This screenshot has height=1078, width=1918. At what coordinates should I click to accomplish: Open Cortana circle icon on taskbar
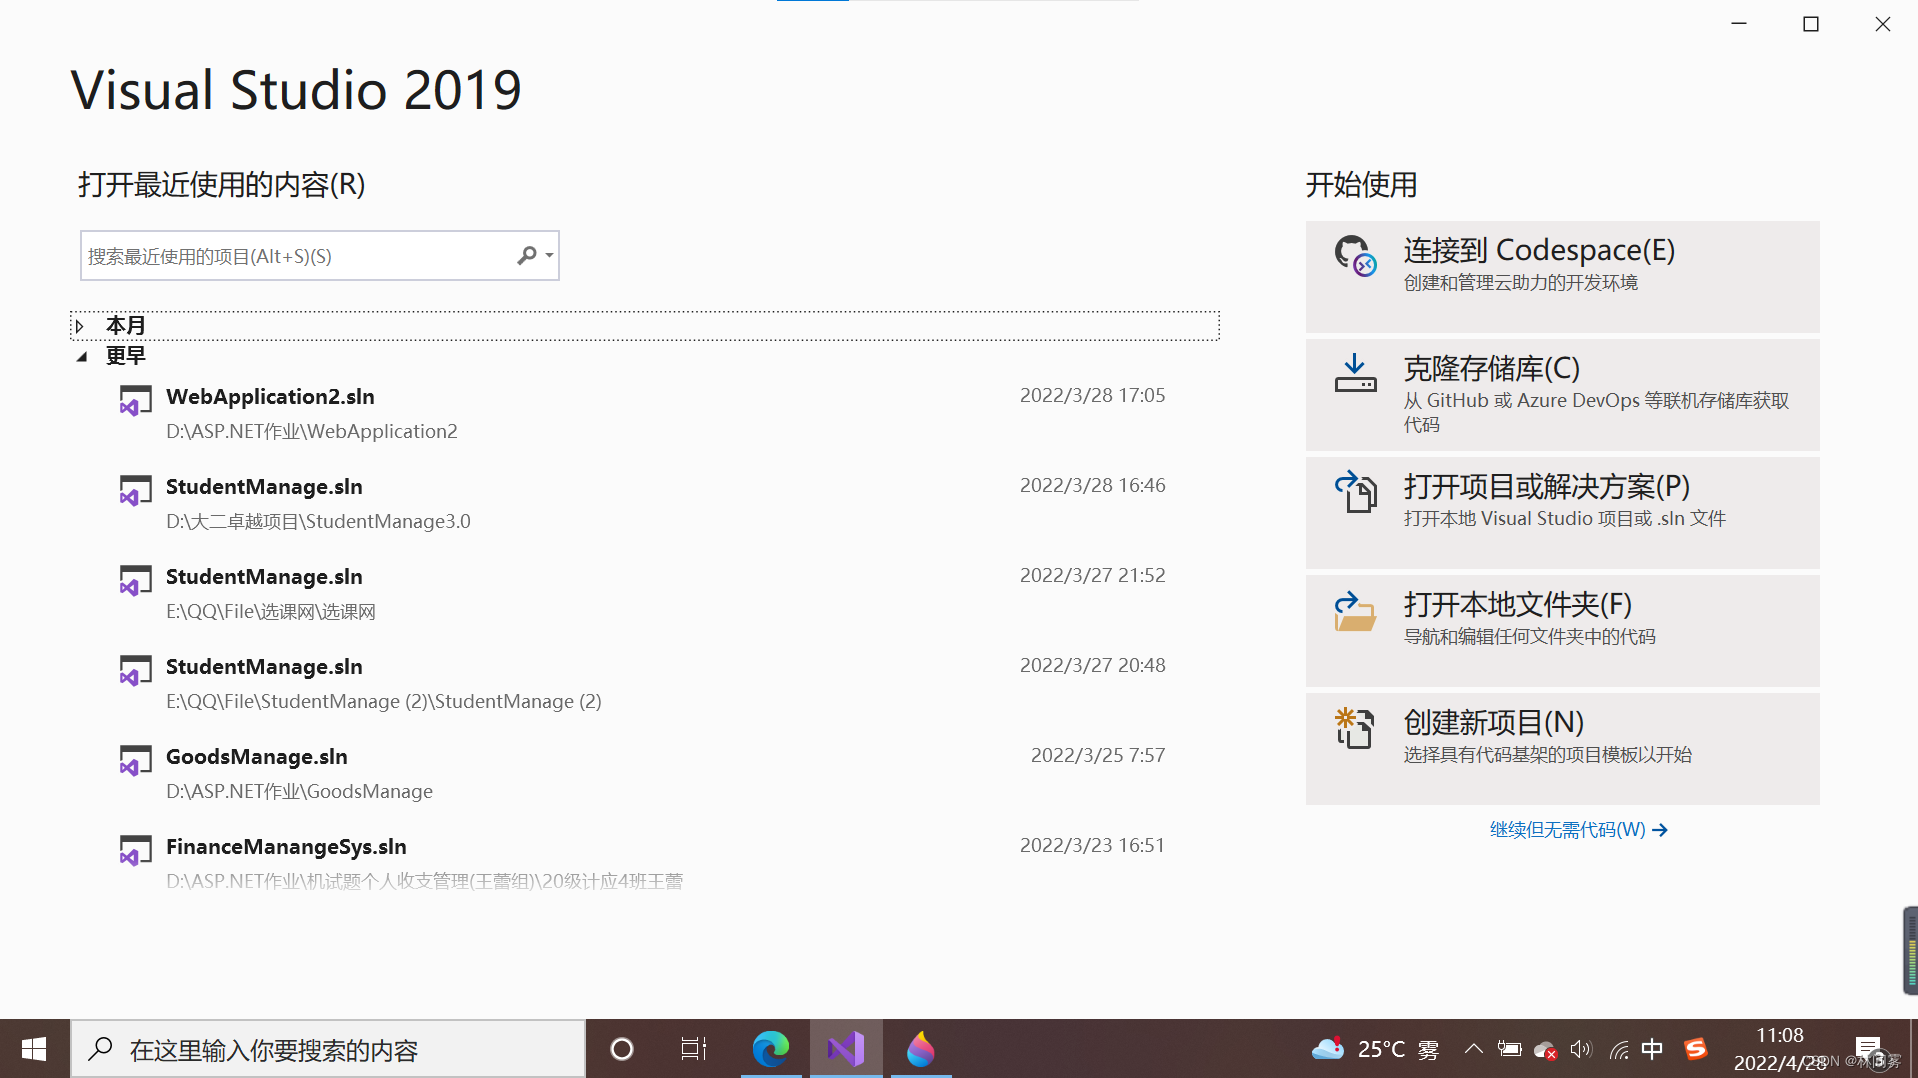tap(622, 1049)
